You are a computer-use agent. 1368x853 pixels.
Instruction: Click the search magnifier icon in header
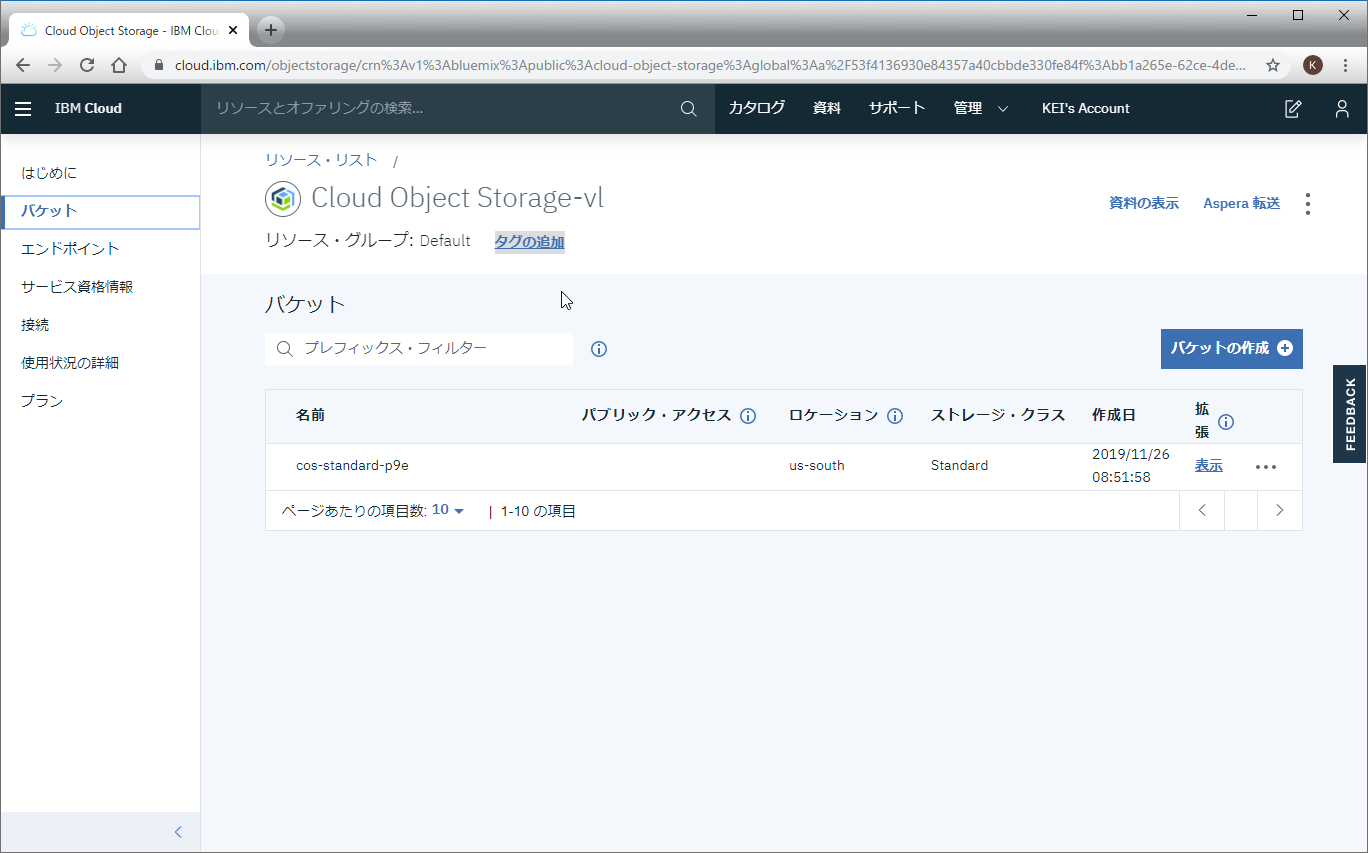688,109
